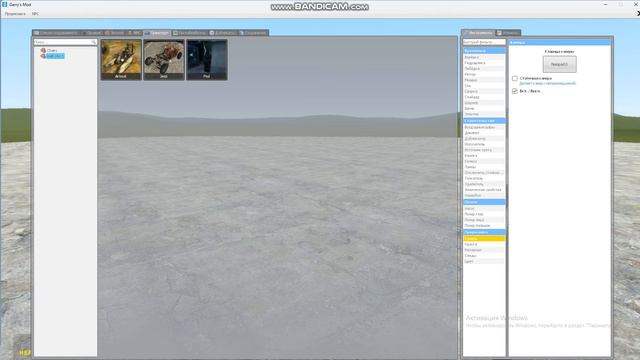
Task: Select the Цвет (Color) tool
Action: click(x=484, y=261)
